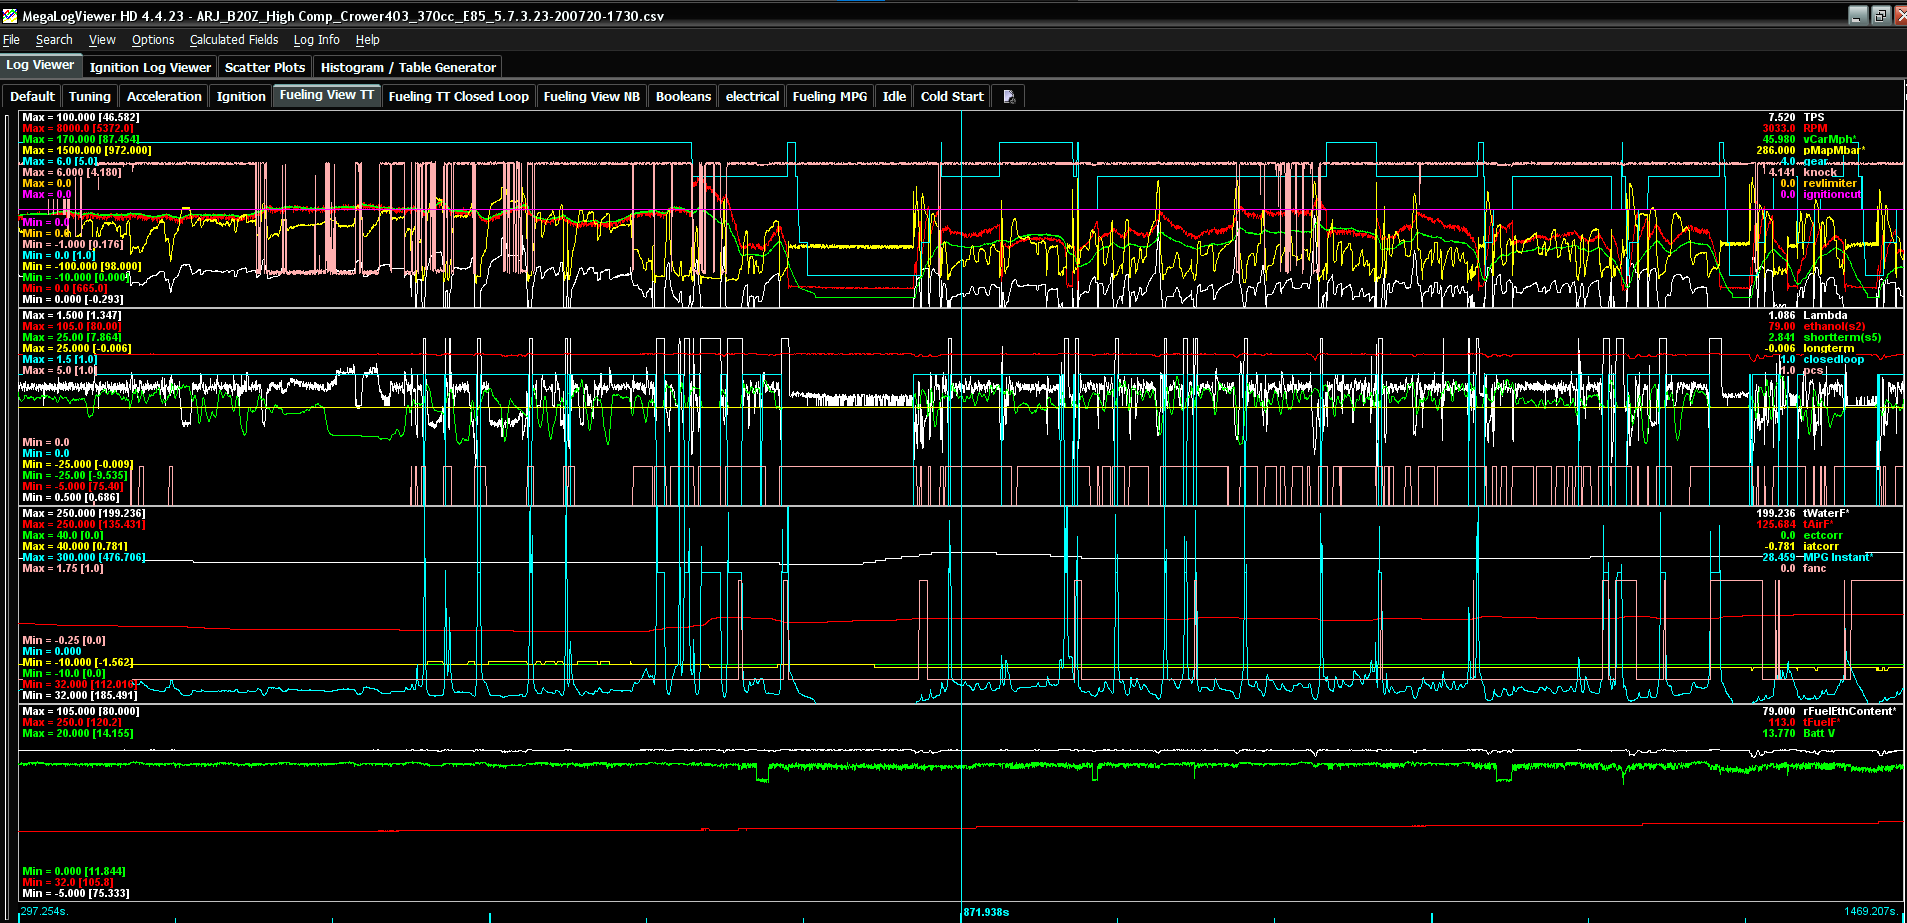Select the Cold Start graph view
Viewport: 1907px width, 923px height.
click(x=952, y=97)
